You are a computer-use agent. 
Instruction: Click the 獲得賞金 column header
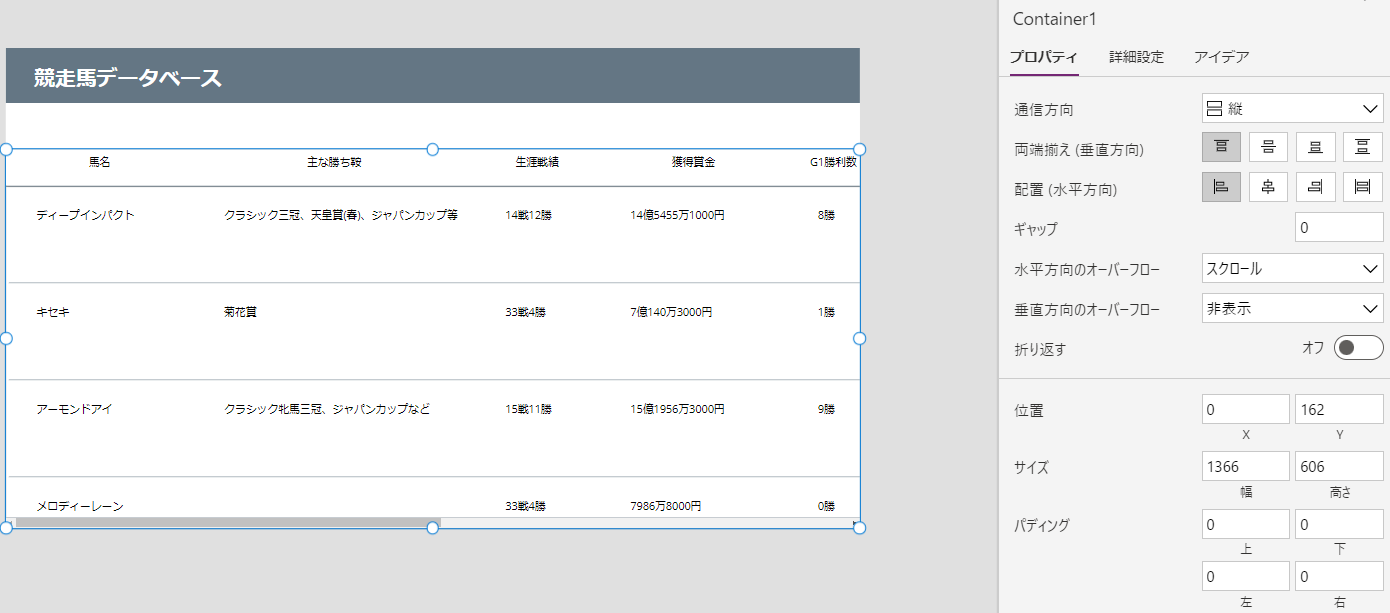pos(693,162)
